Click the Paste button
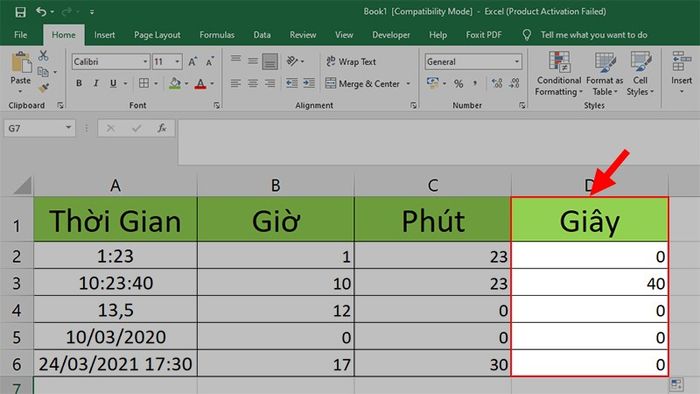The height and width of the screenshot is (394, 700). point(21,73)
